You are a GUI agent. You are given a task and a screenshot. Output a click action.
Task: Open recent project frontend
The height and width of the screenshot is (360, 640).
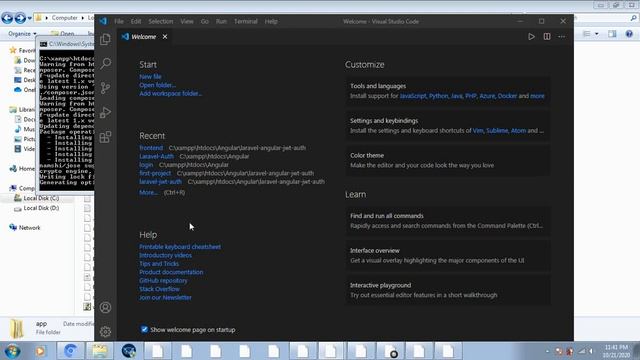click(151, 148)
